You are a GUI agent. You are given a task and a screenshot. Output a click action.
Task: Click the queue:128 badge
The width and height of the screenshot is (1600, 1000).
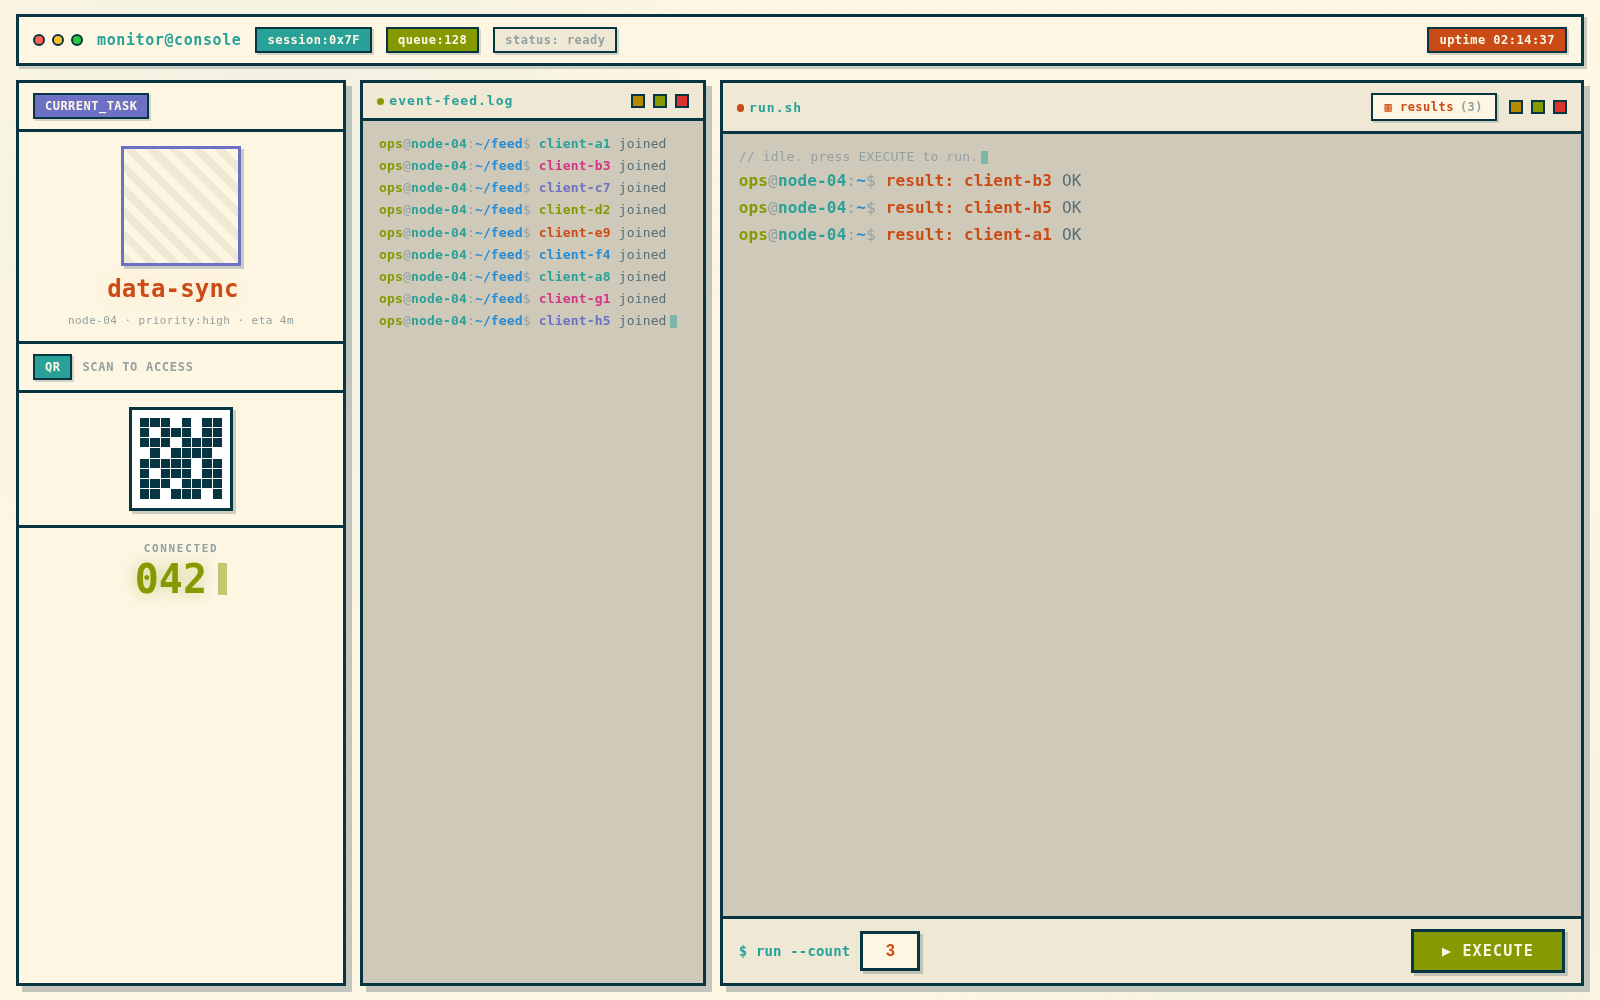coord(432,40)
